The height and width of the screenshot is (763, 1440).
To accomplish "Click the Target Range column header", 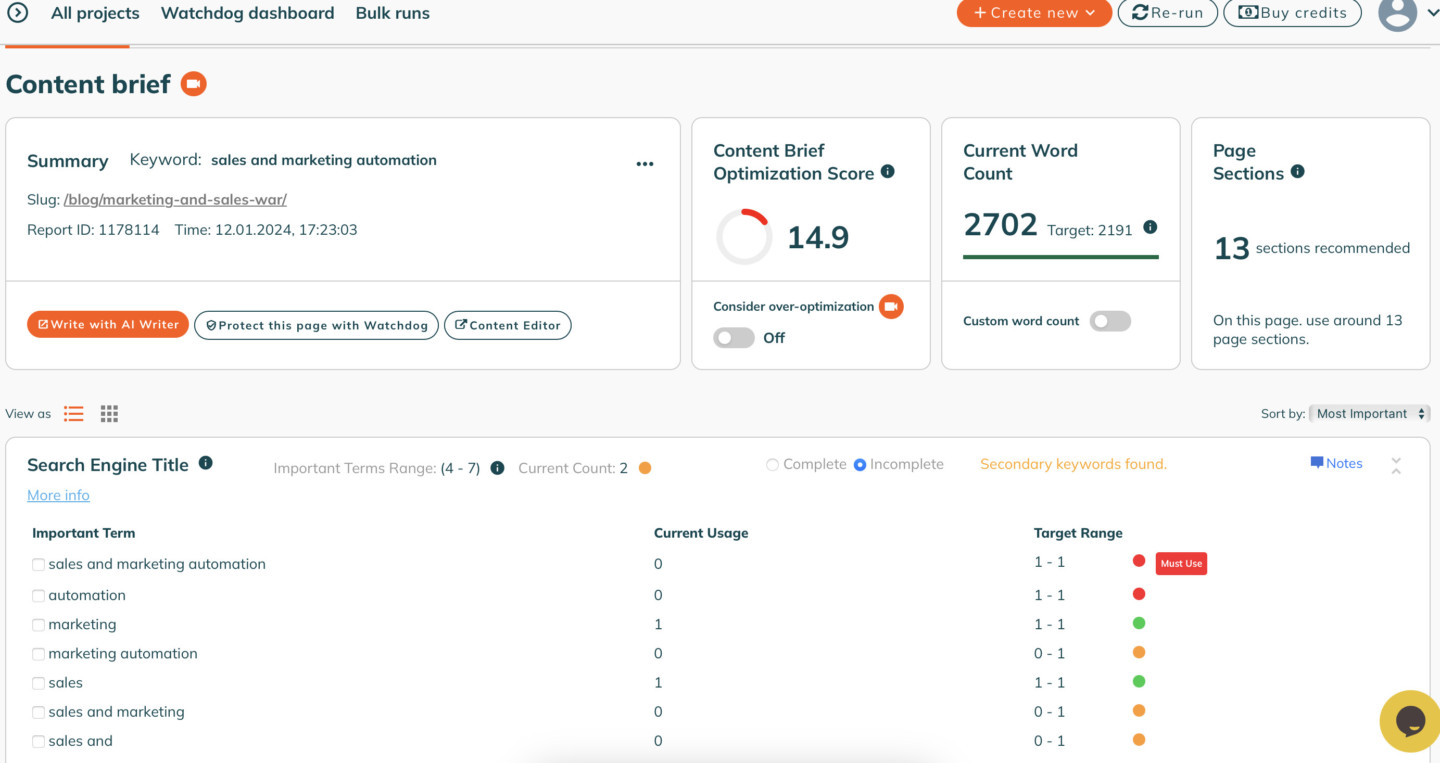I will click(1078, 533).
